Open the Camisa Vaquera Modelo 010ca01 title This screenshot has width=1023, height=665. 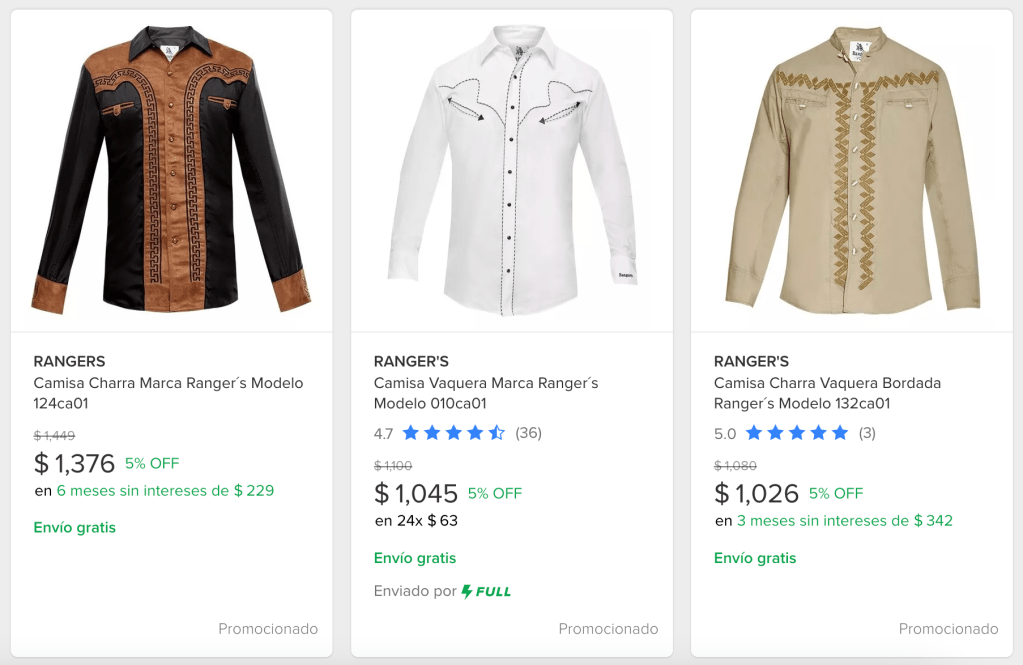pos(486,393)
